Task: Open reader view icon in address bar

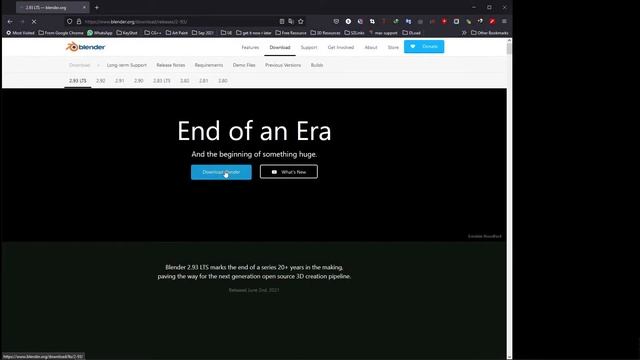Action: pyautogui.click(x=282, y=21)
